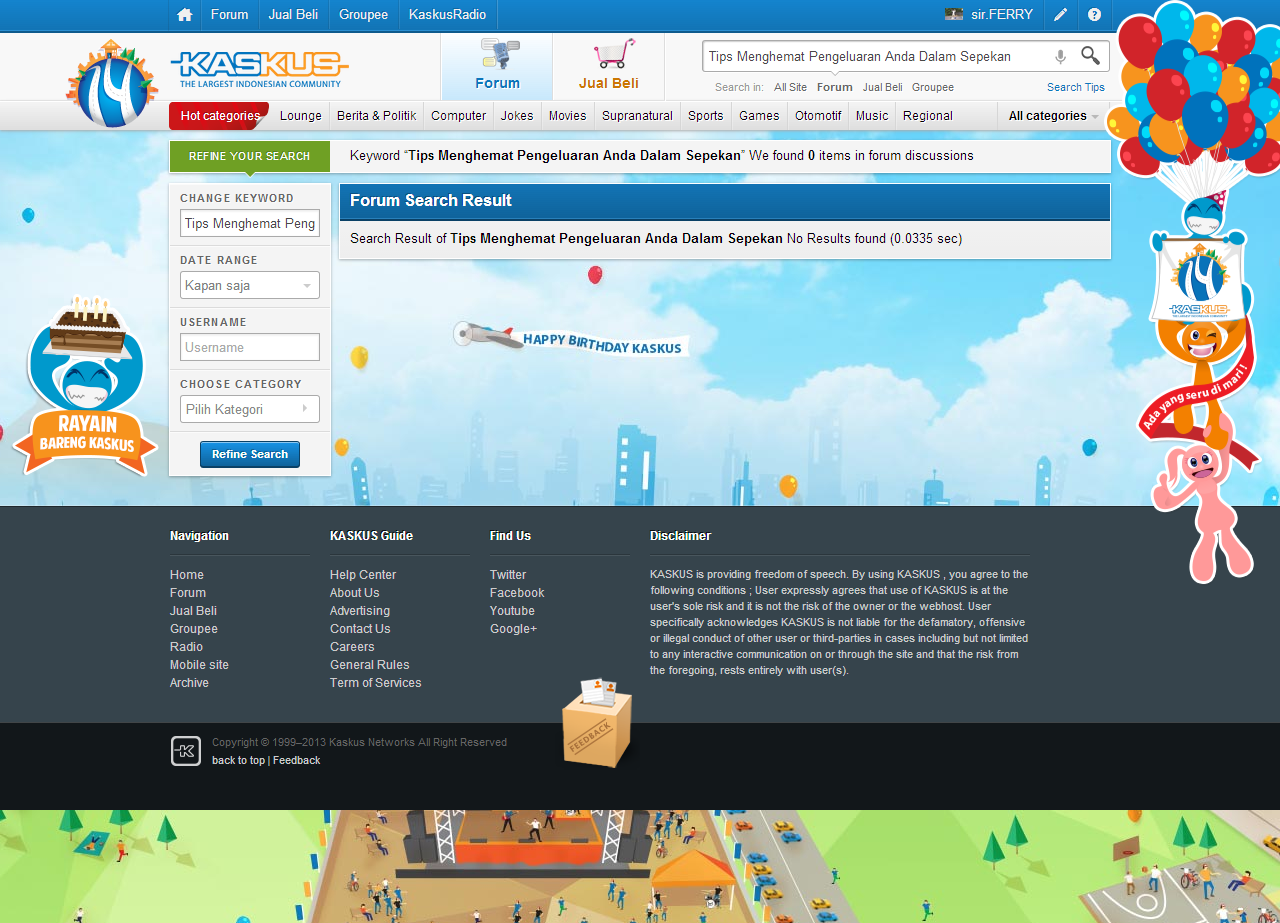
Task: Click the Happy Birthday Kaskus airplane banner
Action: pyautogui.click(x=570, y=340)
